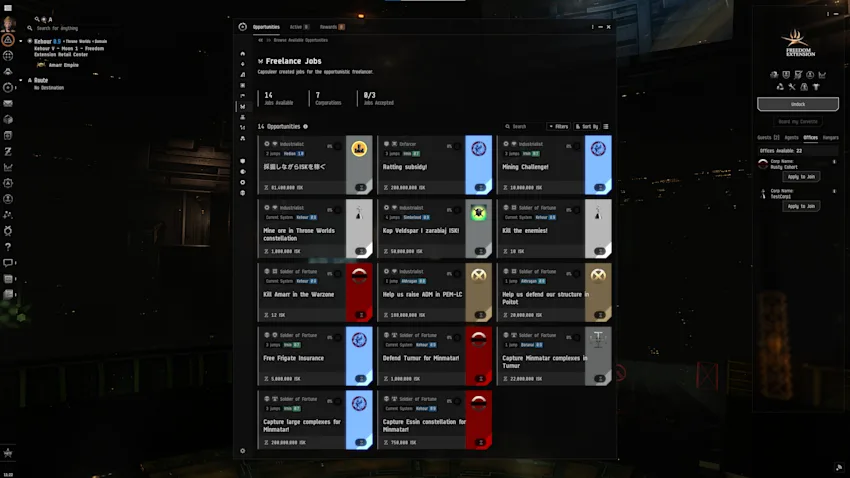850x478 pixels.
Task: Click Apply to Join for Rusty Cohort
Action: [x=801, y=177]
